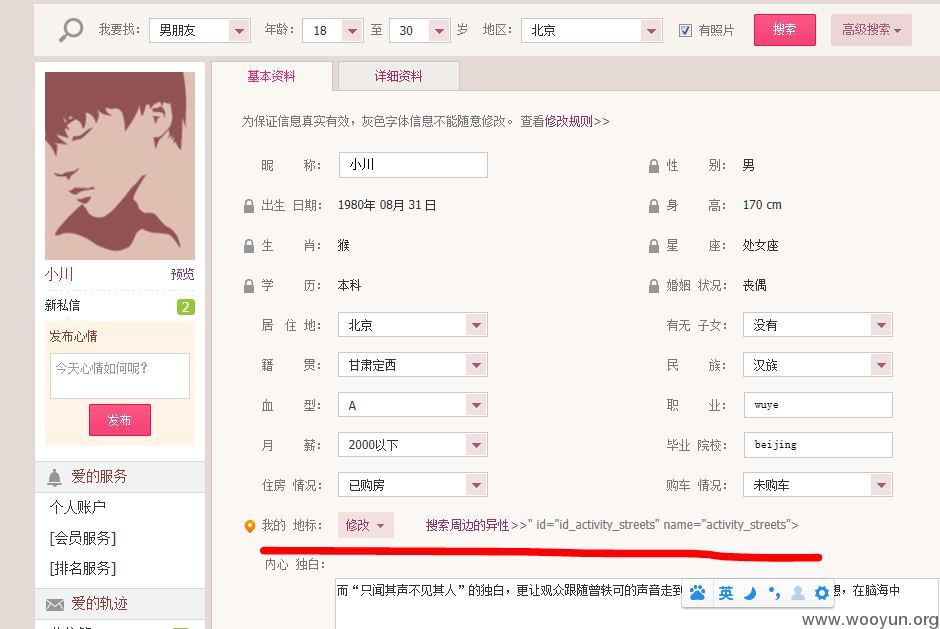Click the 英 language icon in IME toolbar
Viewport: 940px width, 629px height.
[726, 593]
